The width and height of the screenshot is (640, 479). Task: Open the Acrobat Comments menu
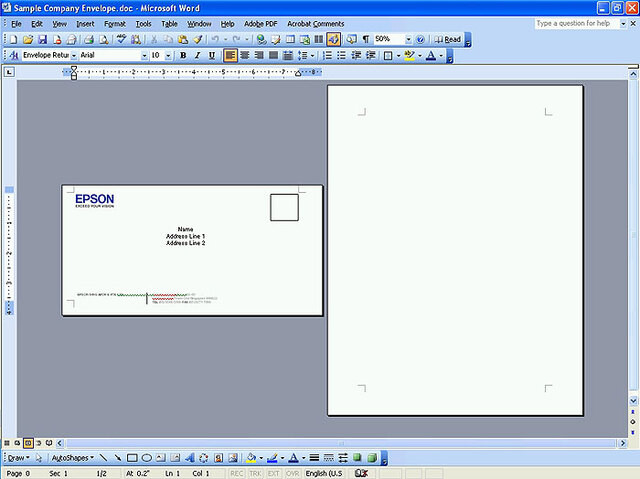tap(316, 24)
